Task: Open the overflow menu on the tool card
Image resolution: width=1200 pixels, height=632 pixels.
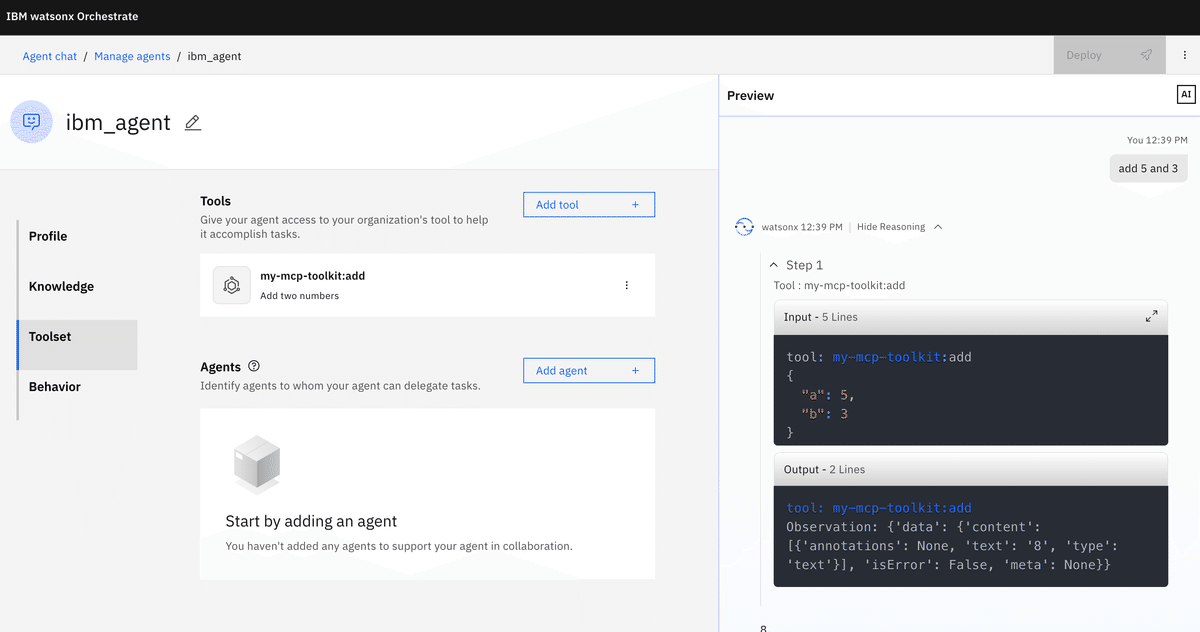Action: pos(627,285)
